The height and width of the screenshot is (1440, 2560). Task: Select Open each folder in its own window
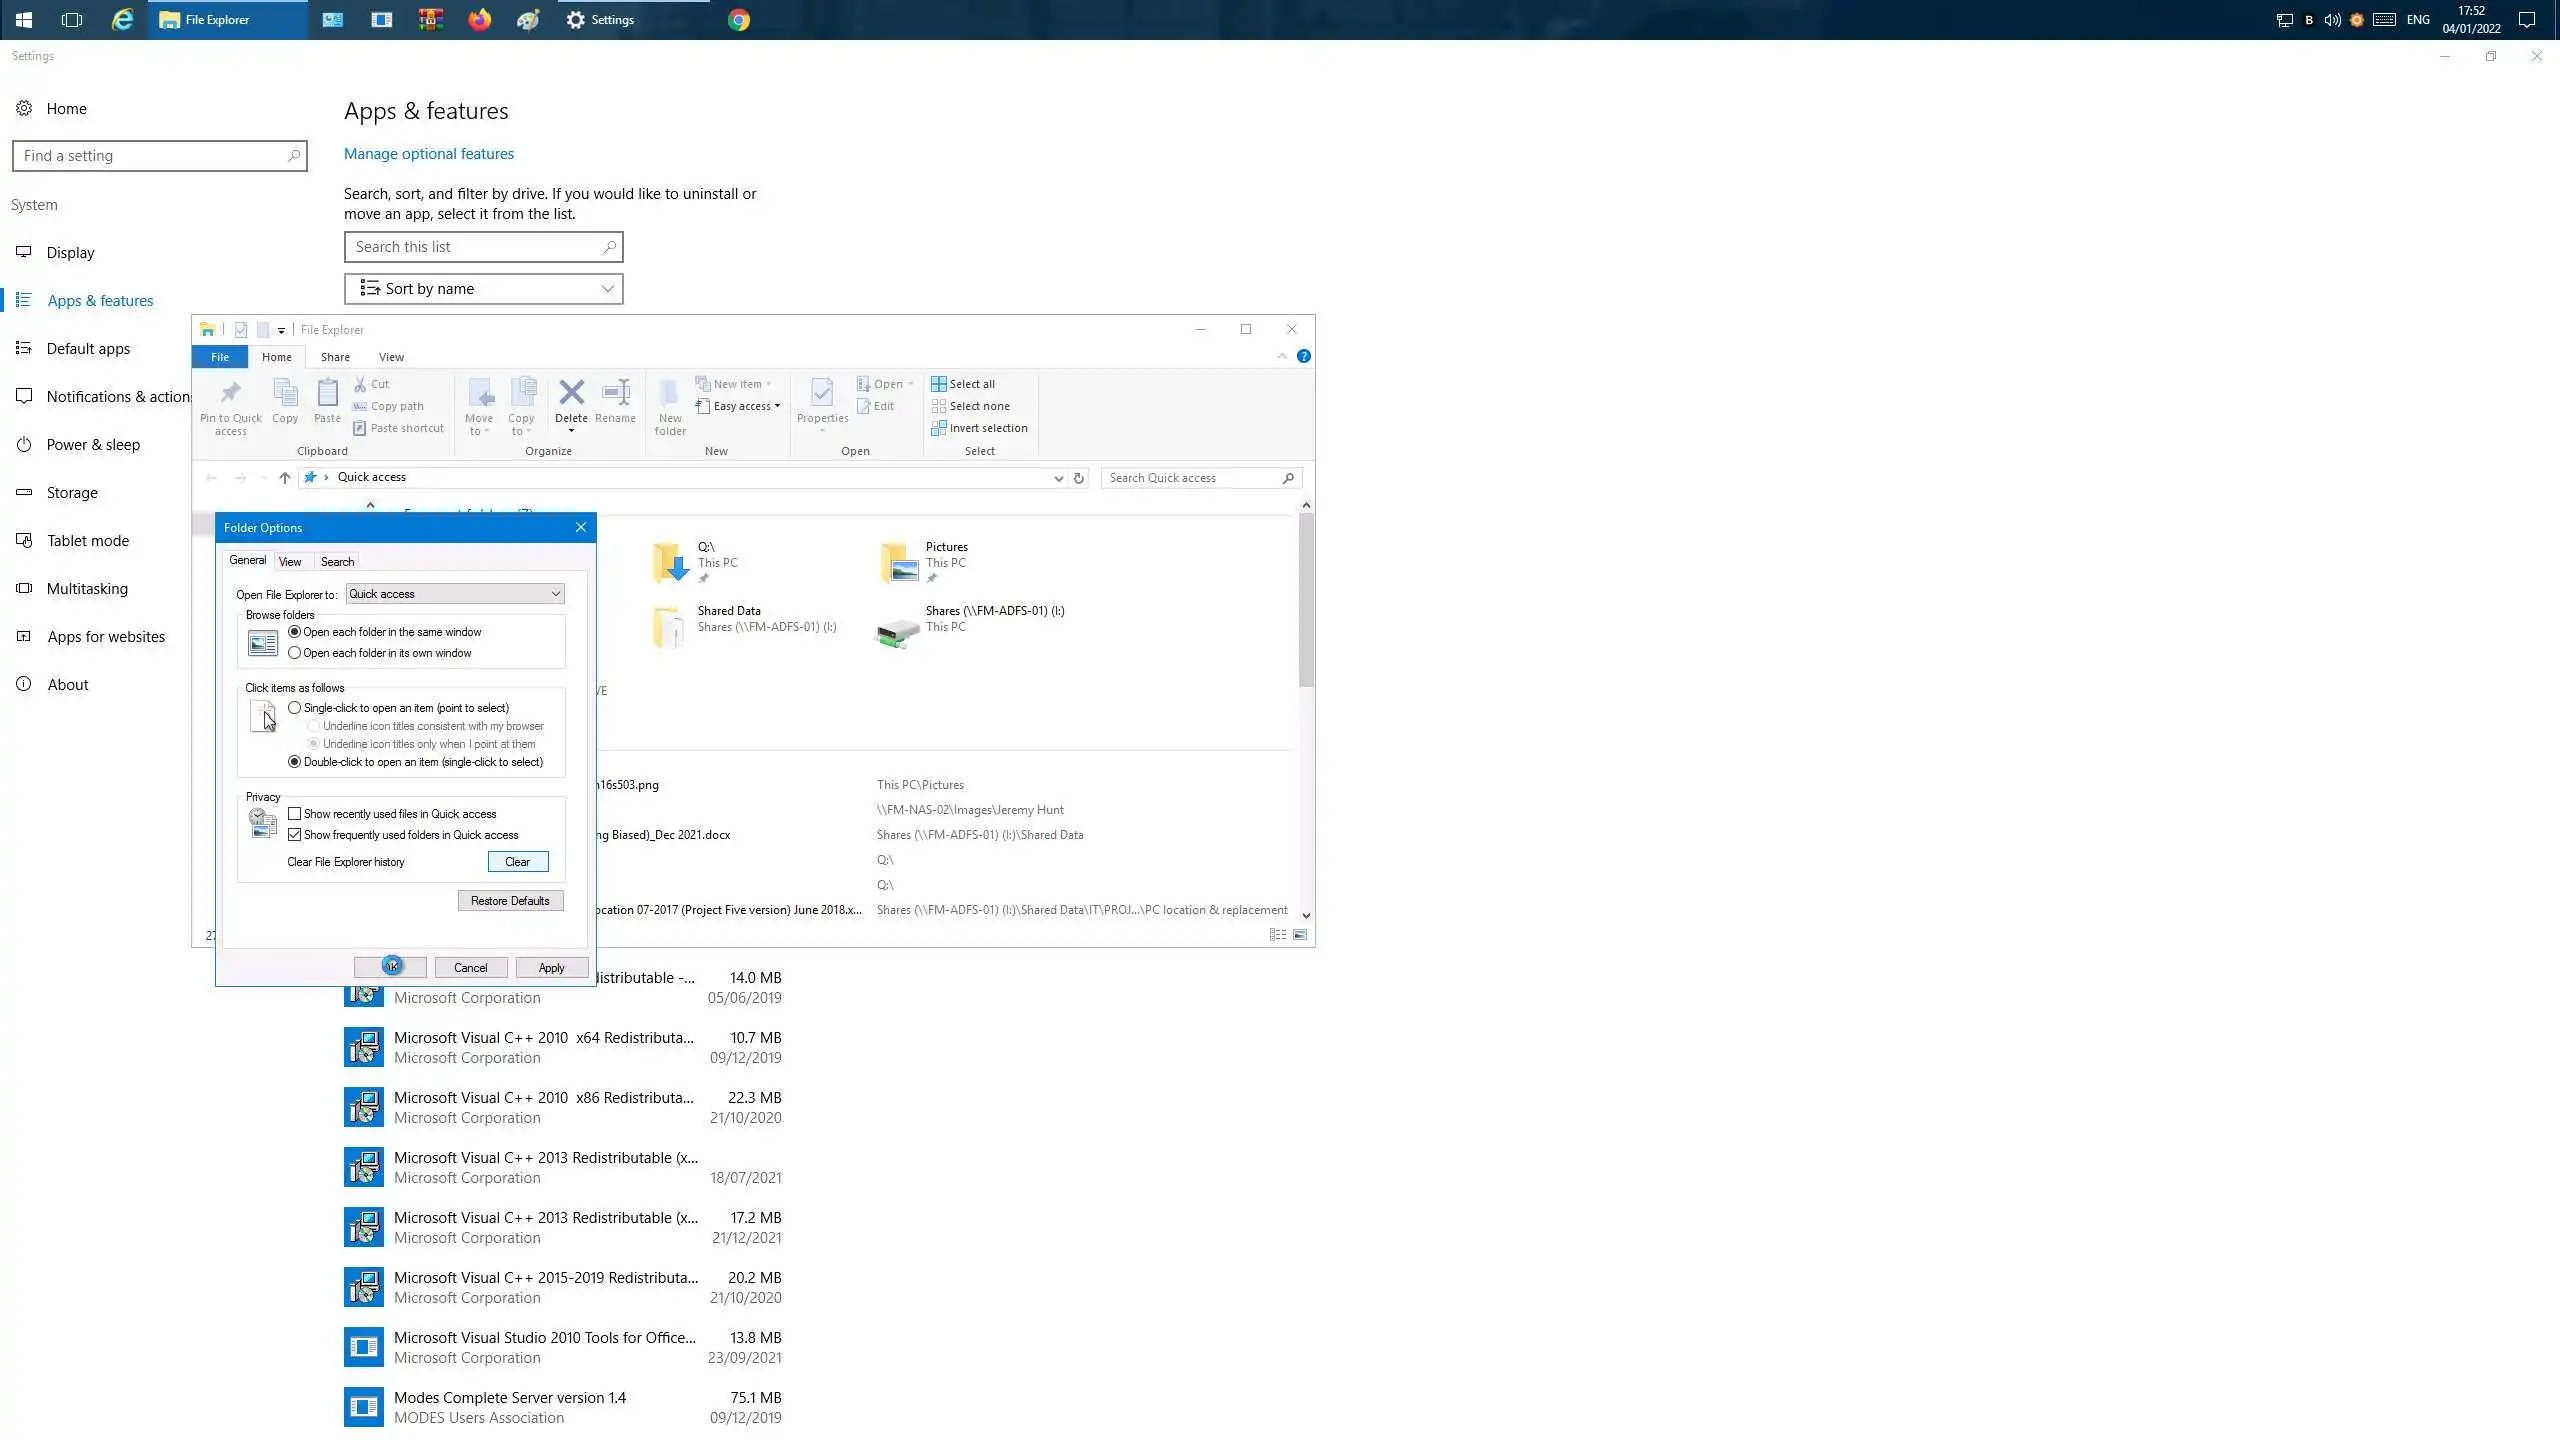pos(294,653)
